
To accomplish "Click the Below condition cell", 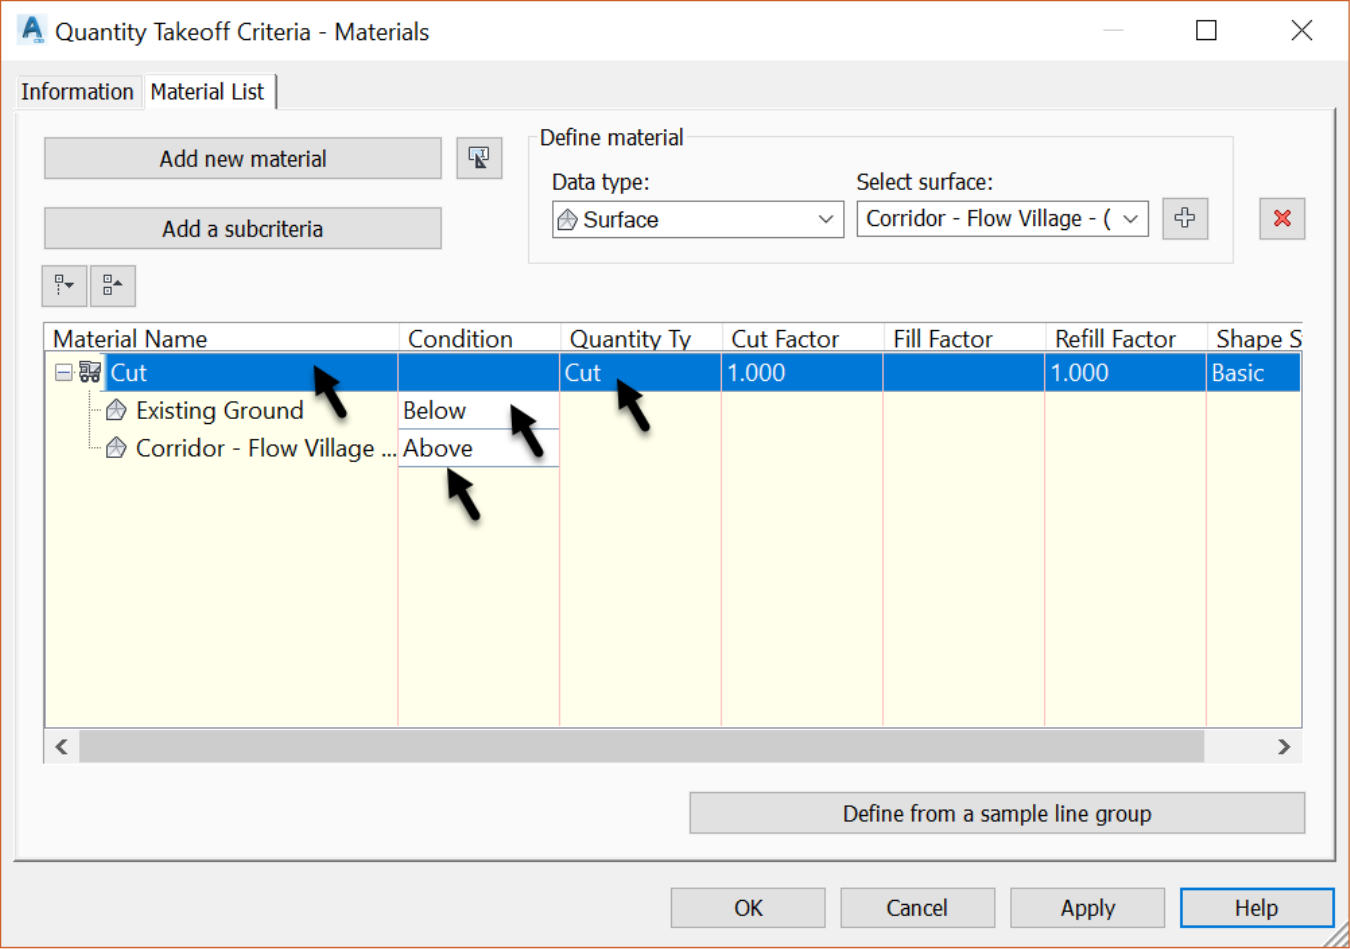I will (x=478, y=410).
